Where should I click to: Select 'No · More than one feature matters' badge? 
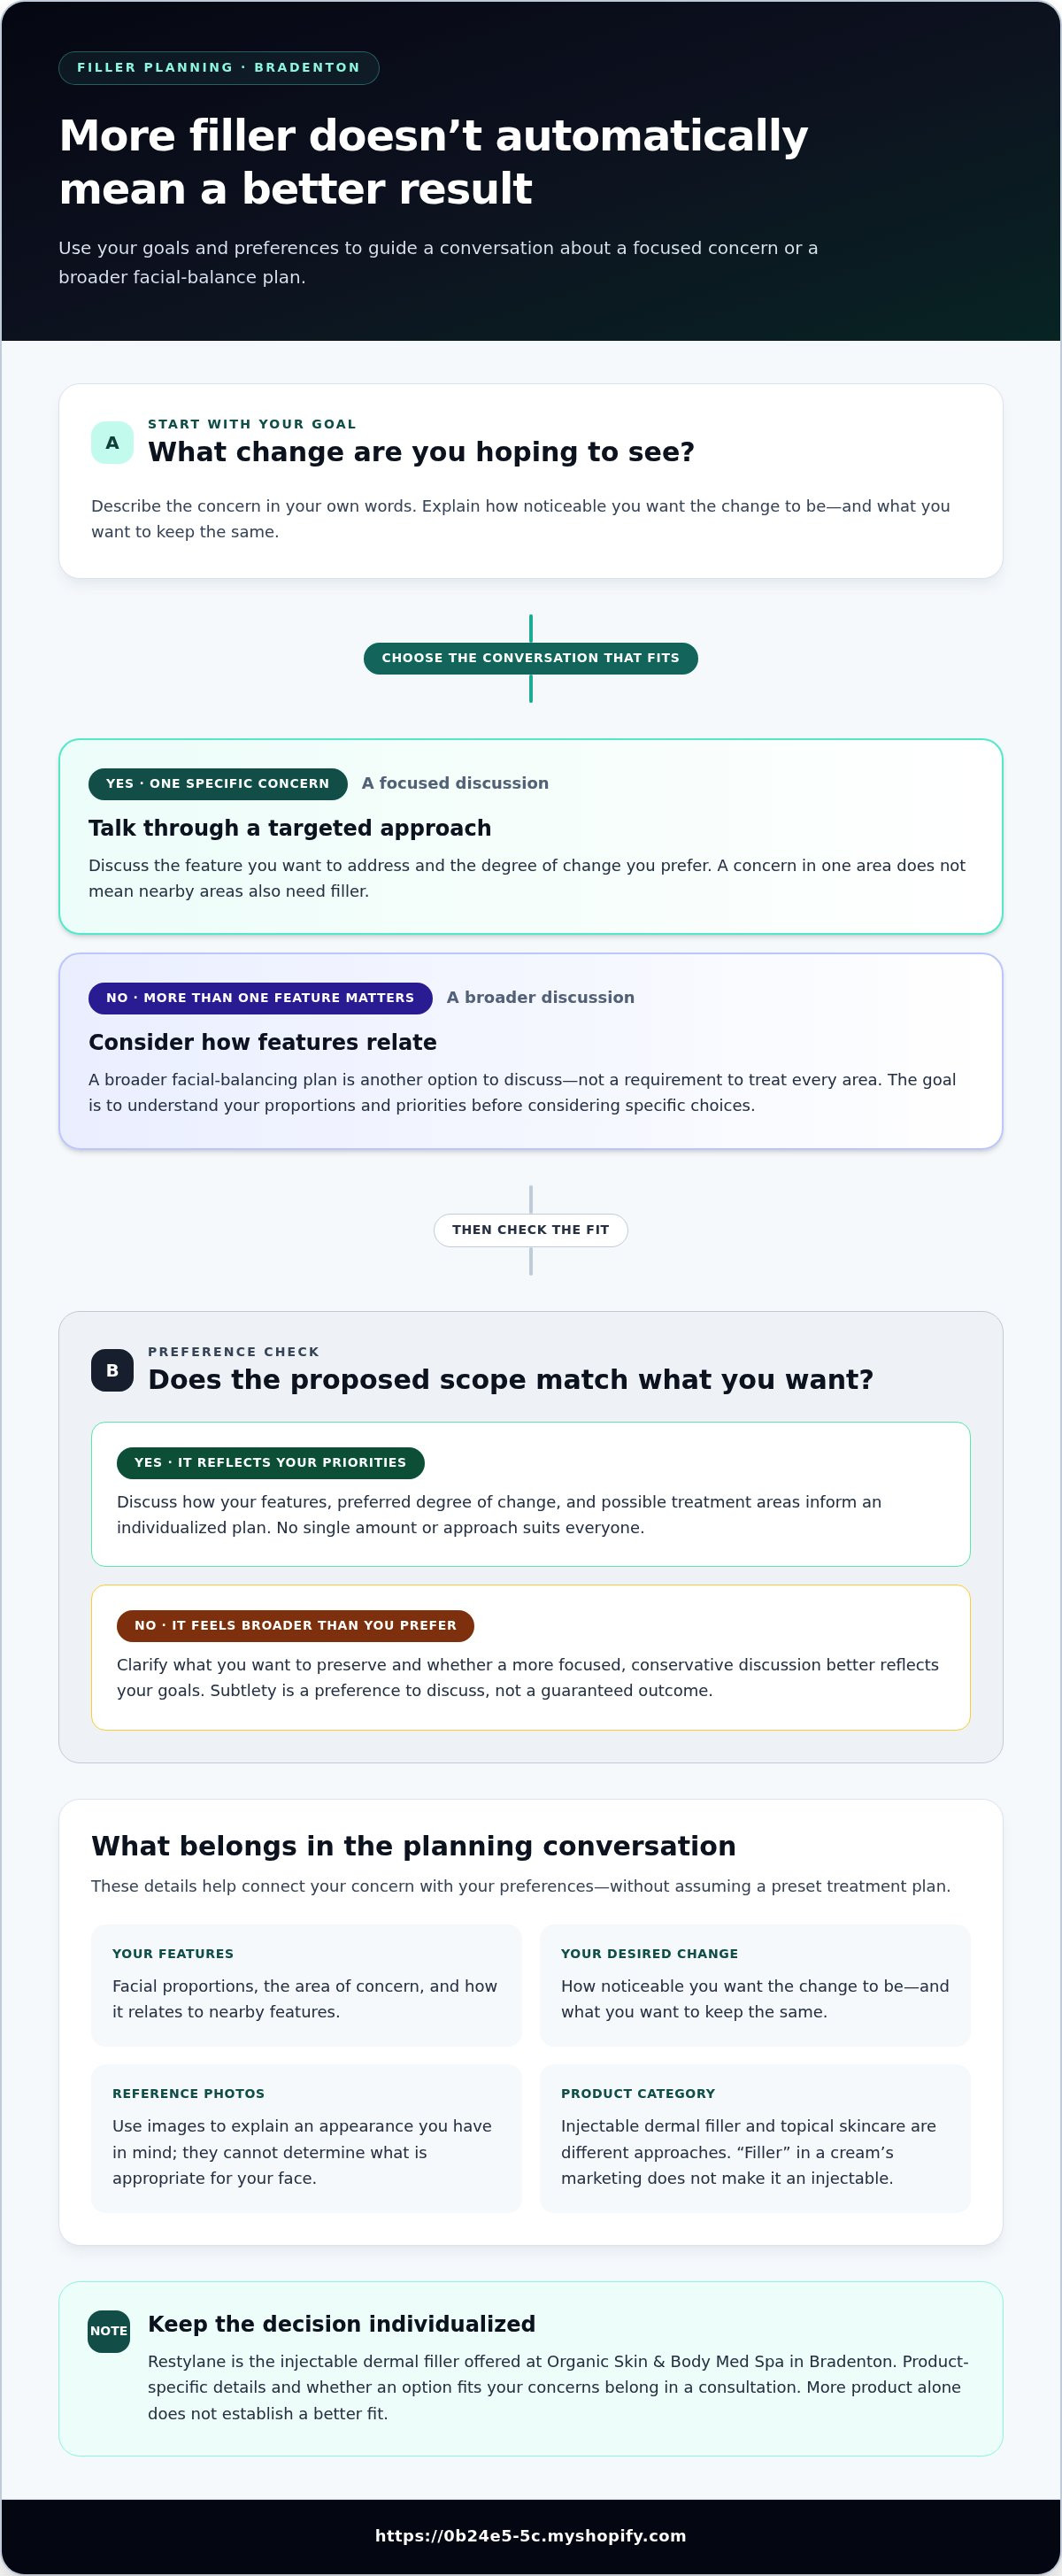[x=260, y=998]
